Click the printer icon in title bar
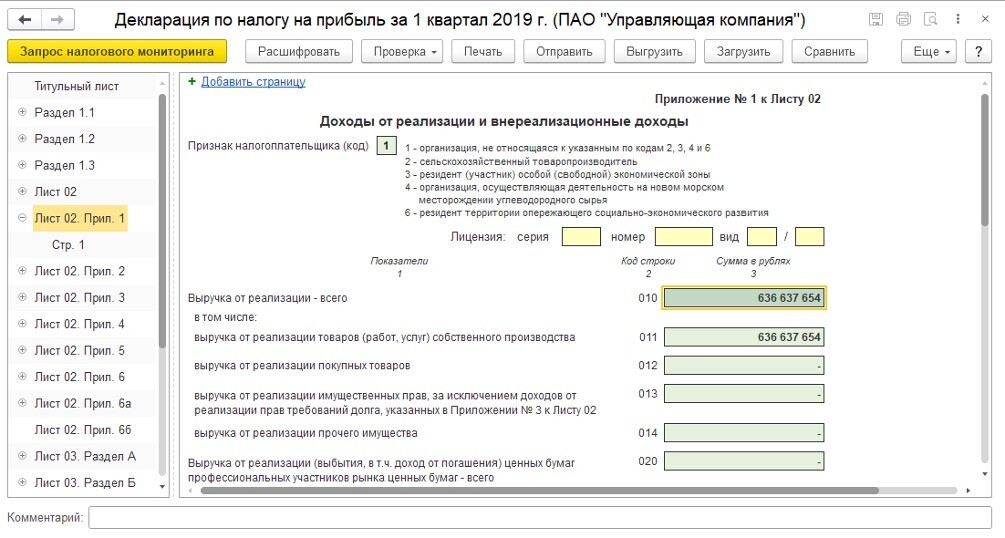 pos(904,20)
